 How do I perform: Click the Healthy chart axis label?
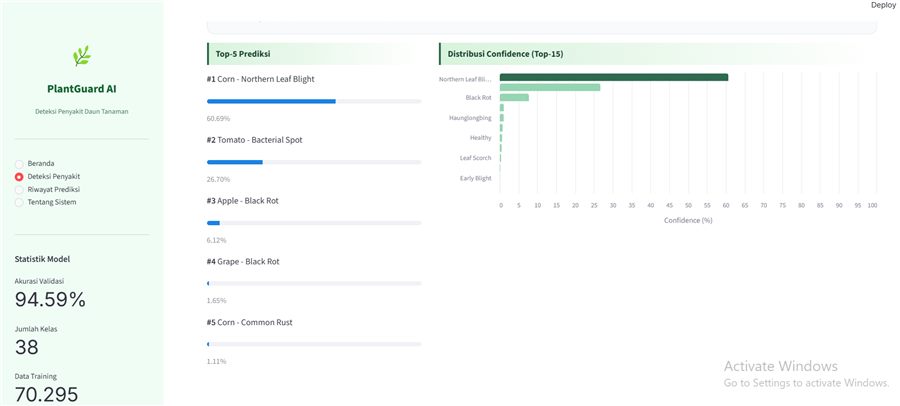pyautogui.click(x=480, y=138)
